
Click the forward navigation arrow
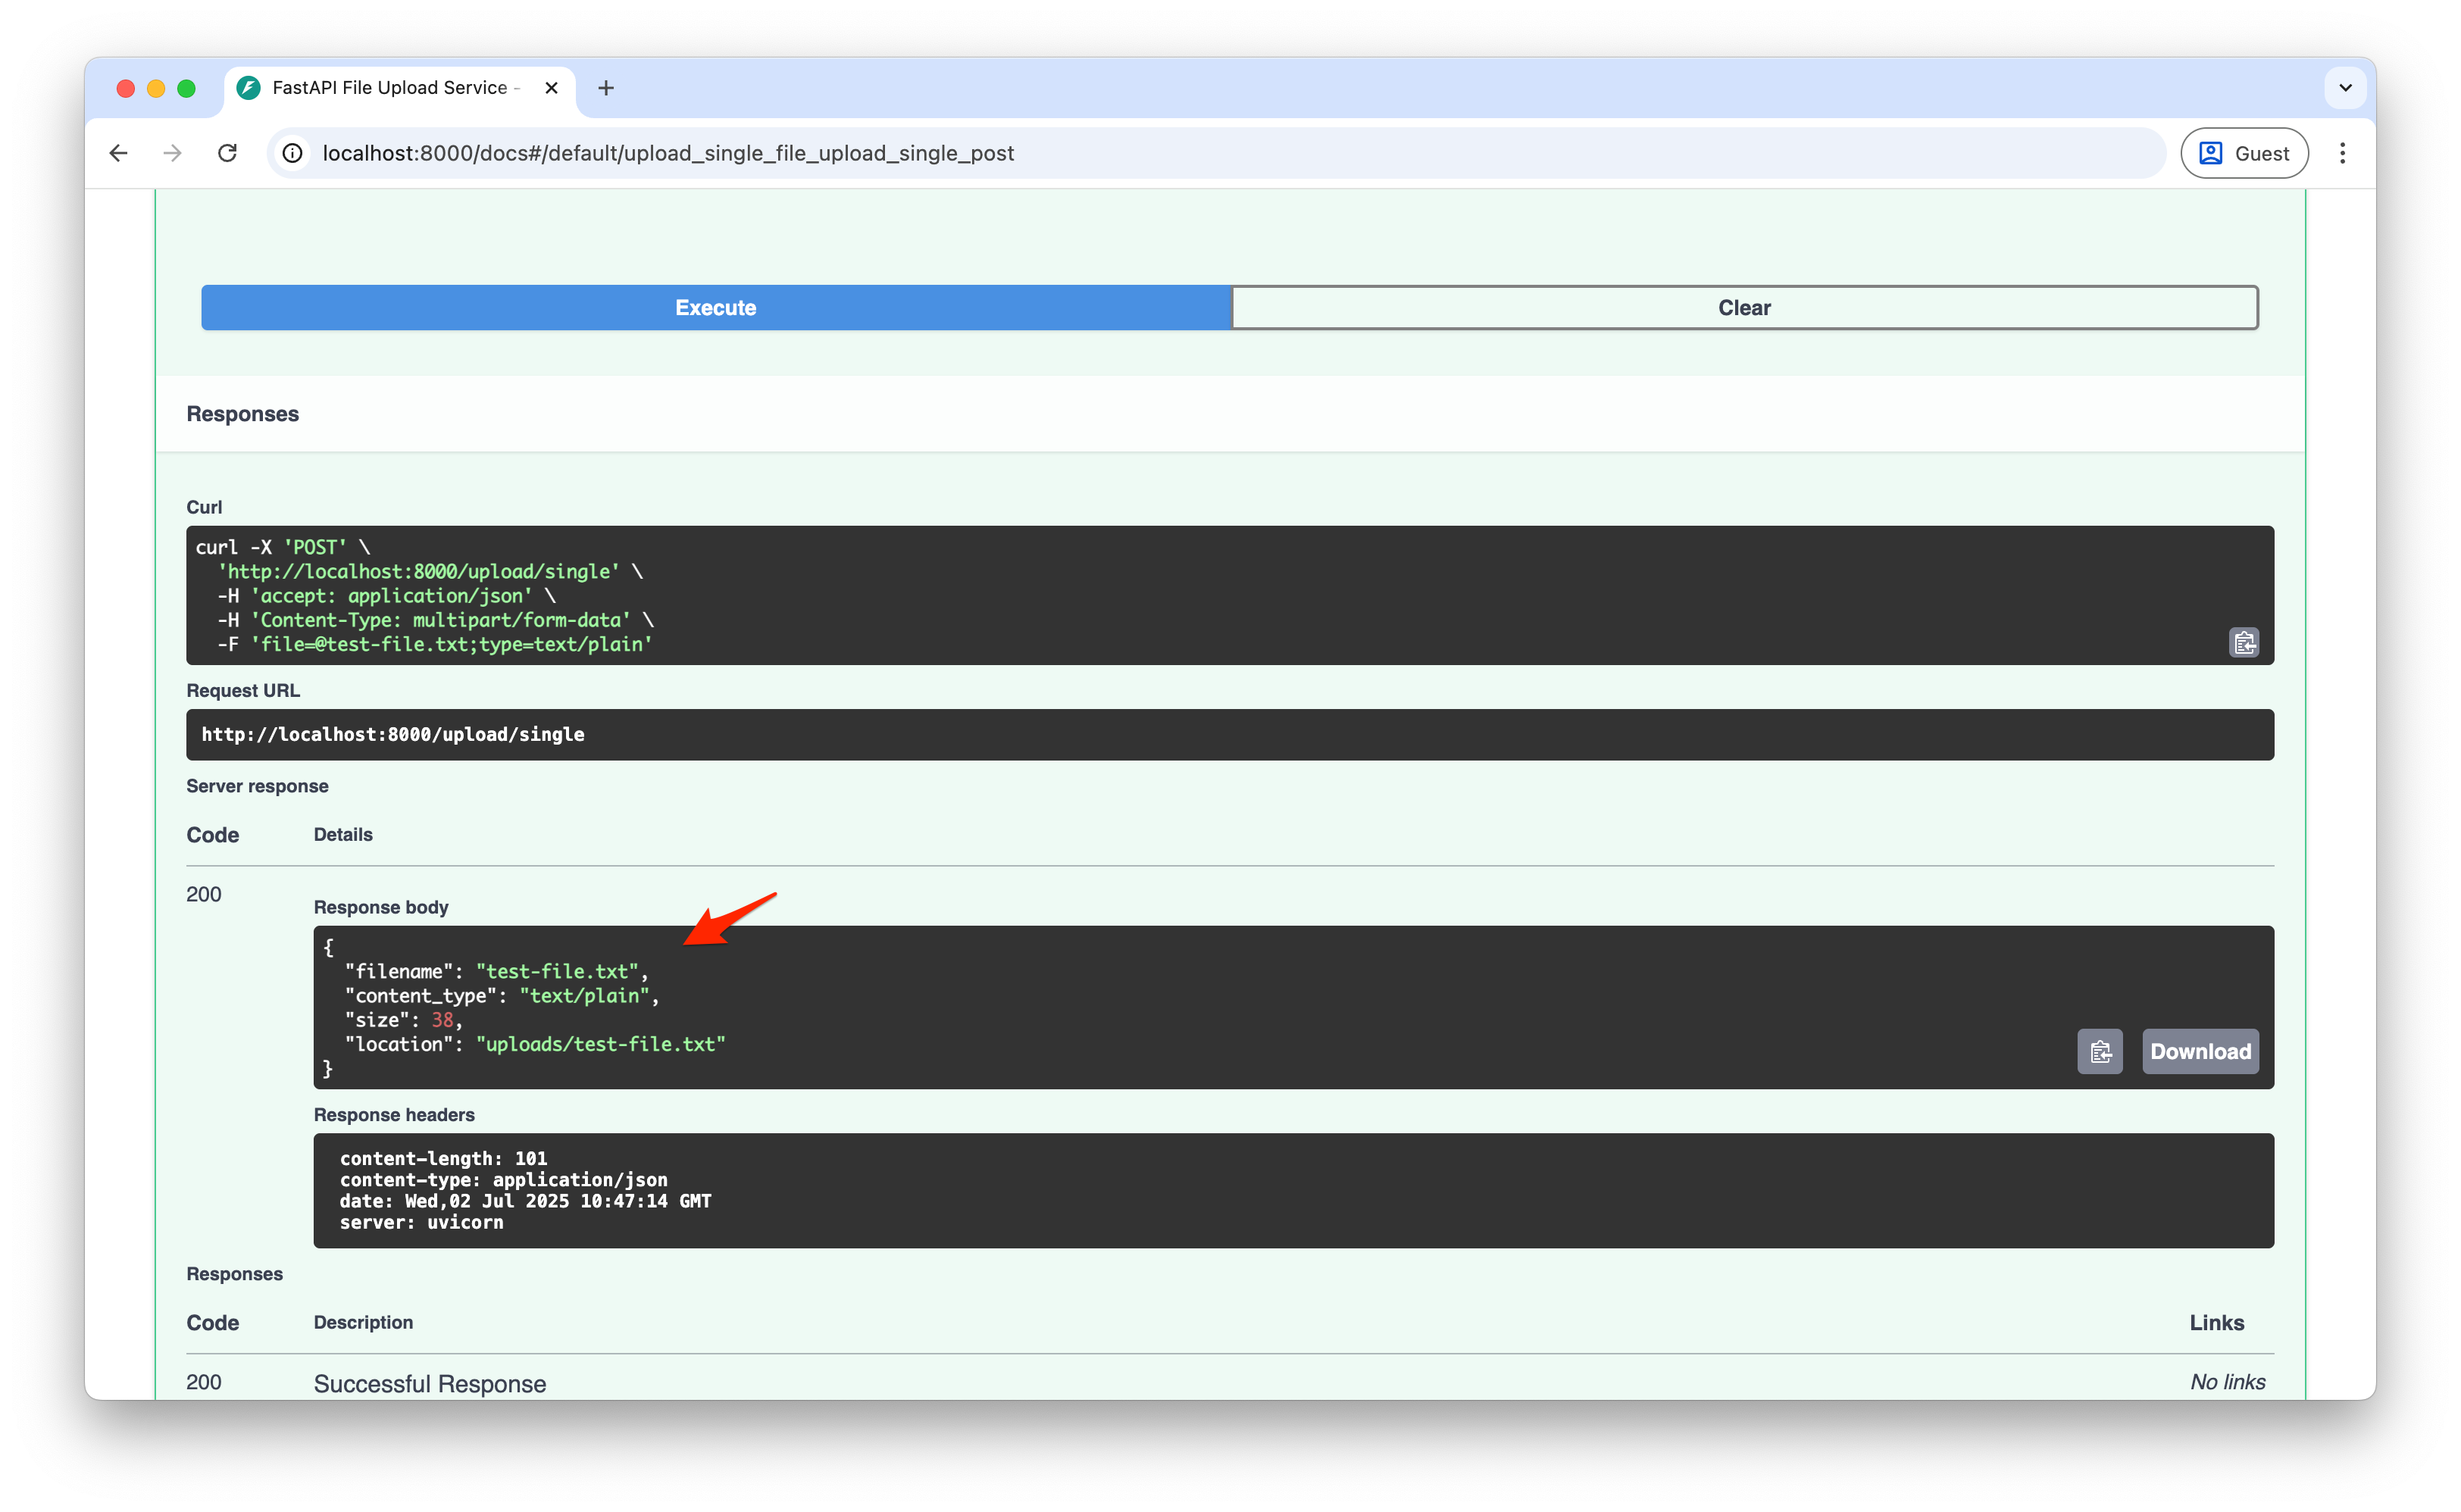(172, 153)
